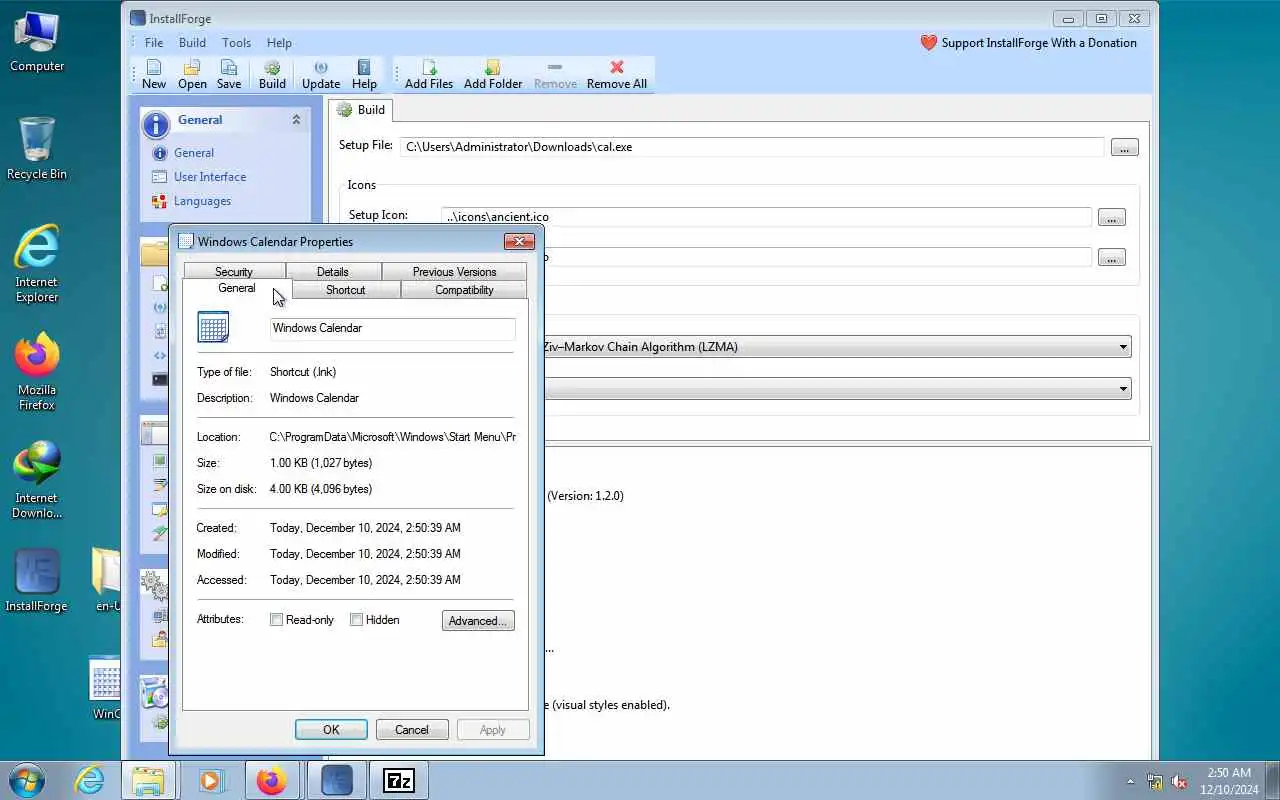This screenshot has height=800, width=1280.
Task: Launch Windows Media Player from taskbar
Action: click(x=211, y=780)
